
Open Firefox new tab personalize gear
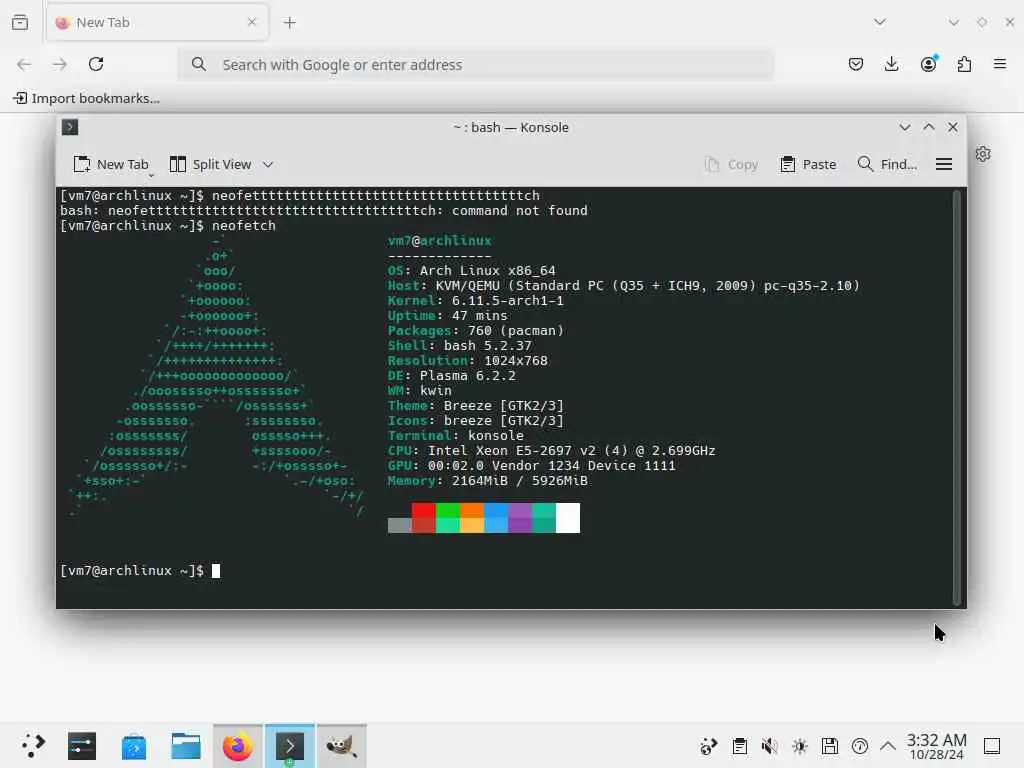point(983,154)
